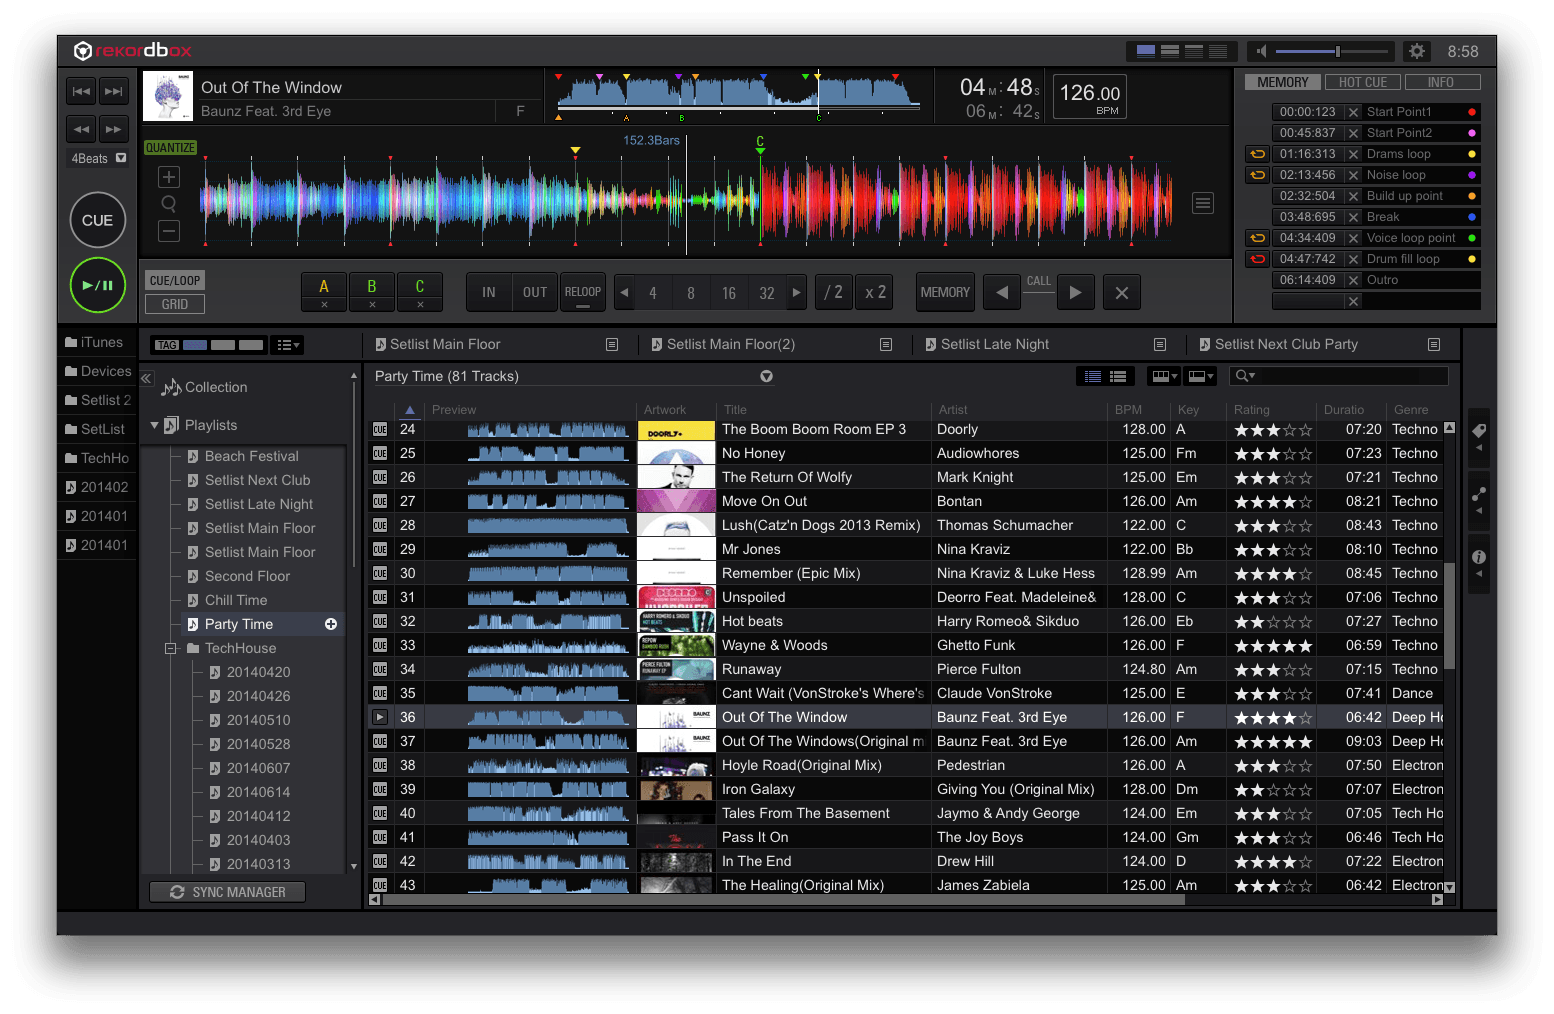Collapse the tree view double-arrow icon
The width and height of the screenshot is (1554, 1014).
[x=146, y=378]
